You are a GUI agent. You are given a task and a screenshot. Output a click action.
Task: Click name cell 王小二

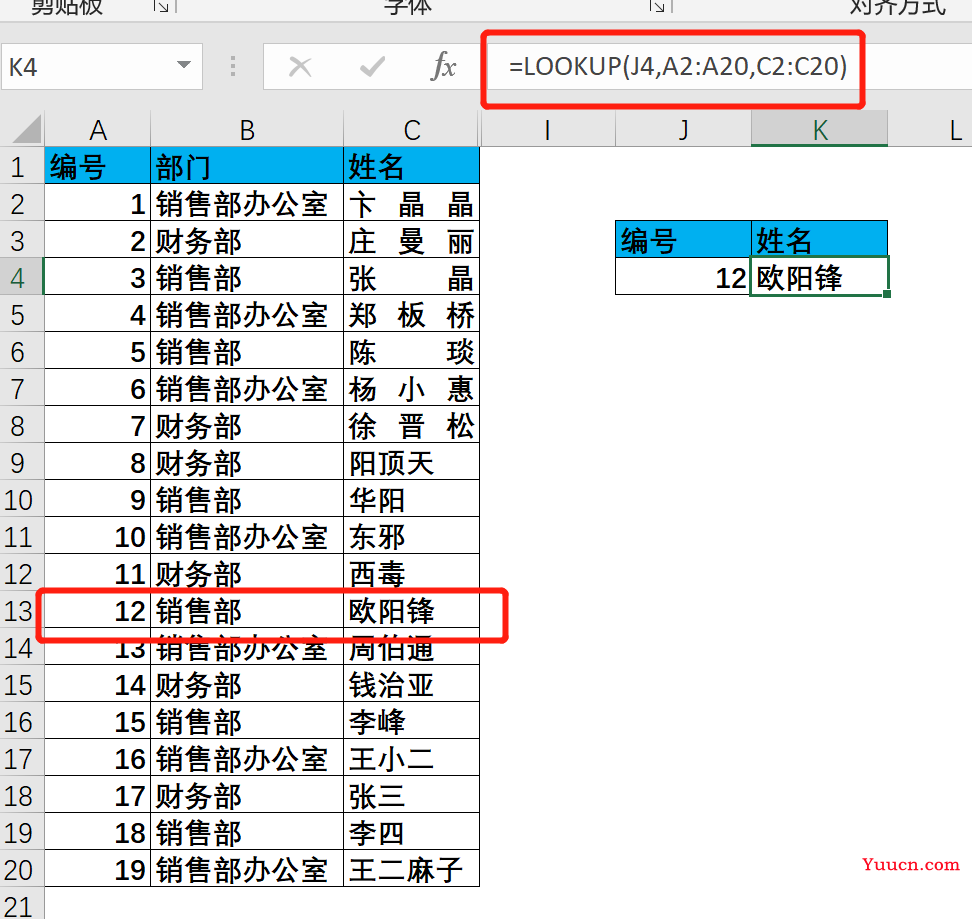[x=412, y=759]
